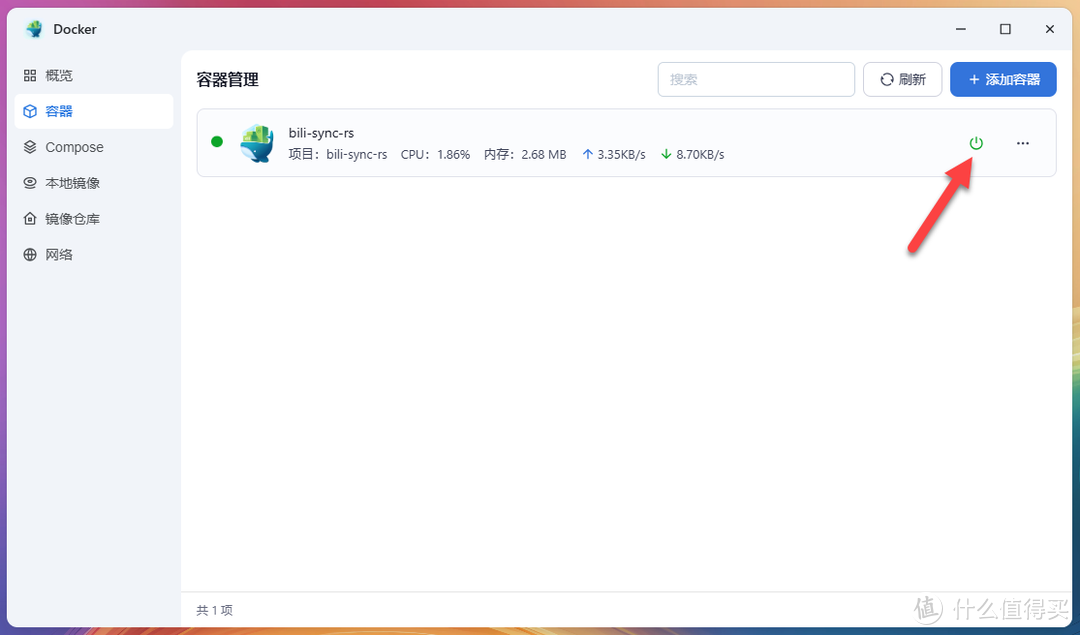The image size is (1080, 635).
Task: Open the 网络 network section
Action: (94, 255)
